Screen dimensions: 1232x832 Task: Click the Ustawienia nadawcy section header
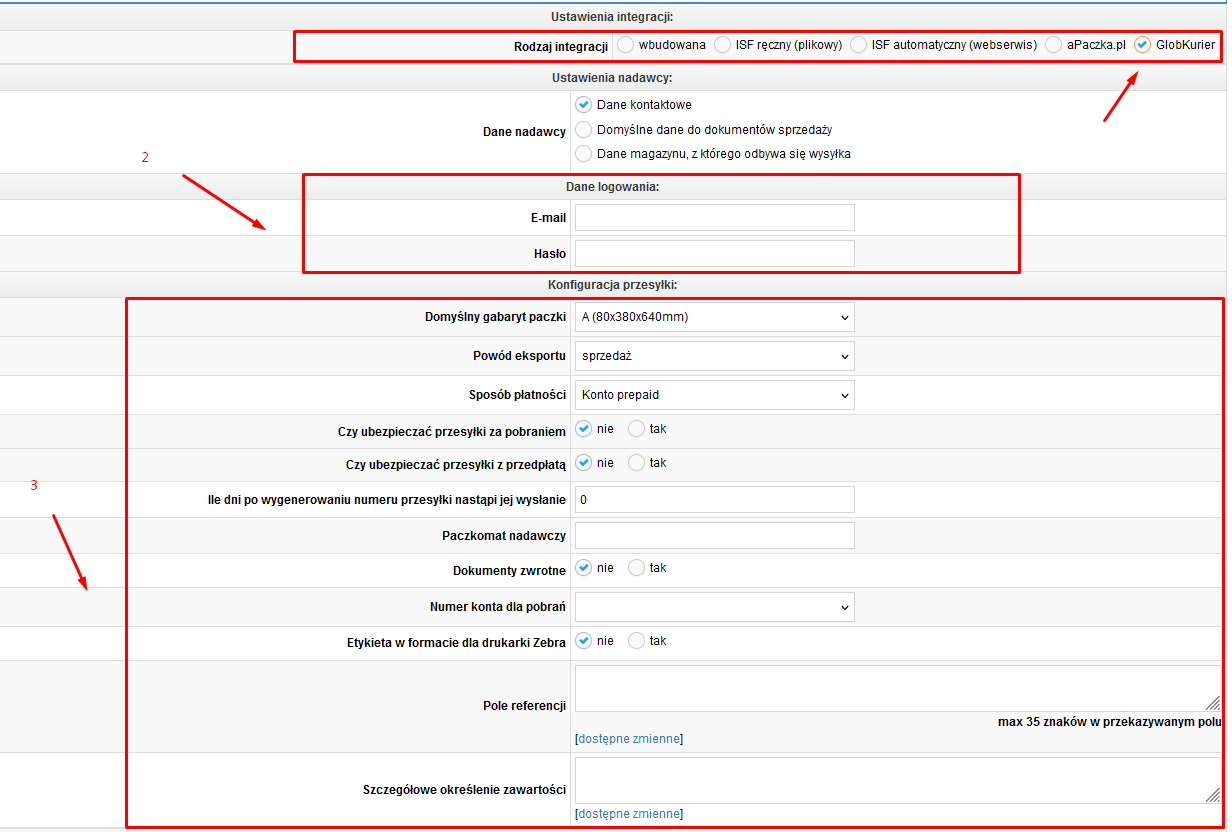[612, 78]
